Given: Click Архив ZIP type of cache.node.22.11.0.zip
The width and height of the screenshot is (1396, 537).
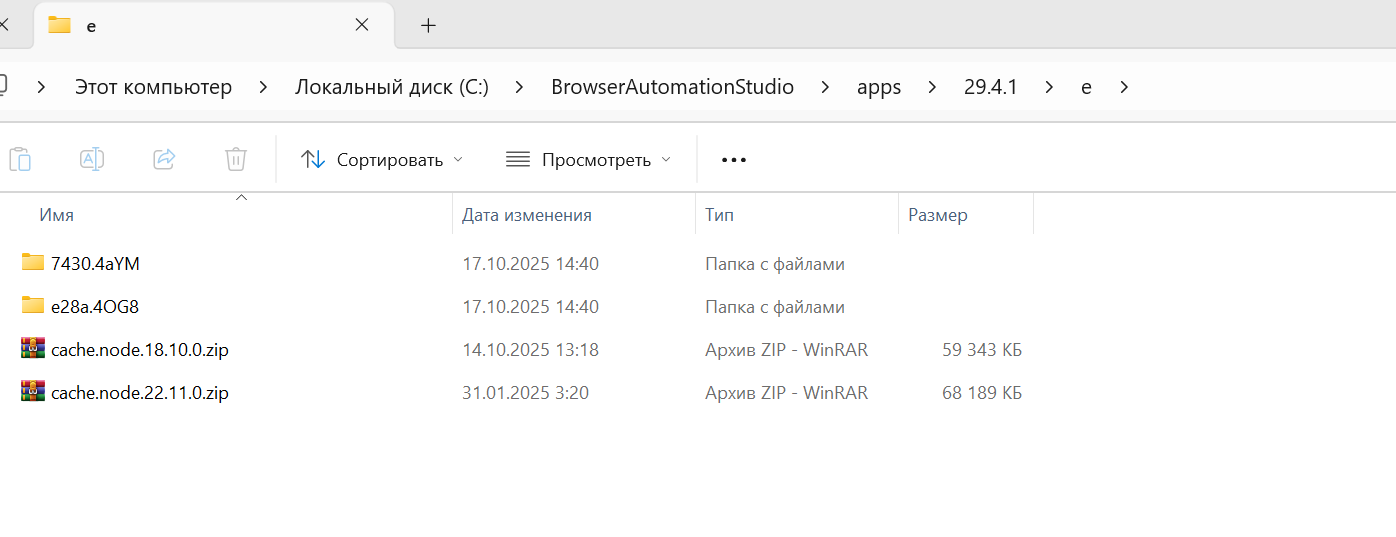Looking at the screenshot, I should click(x=787, y=393).
